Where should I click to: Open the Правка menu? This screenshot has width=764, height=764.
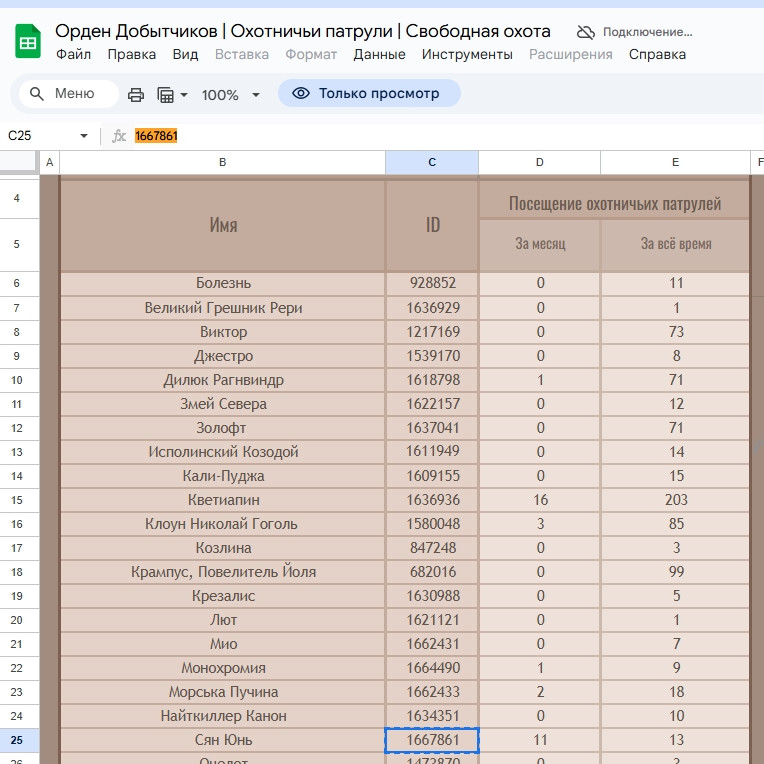pos(132,55)
